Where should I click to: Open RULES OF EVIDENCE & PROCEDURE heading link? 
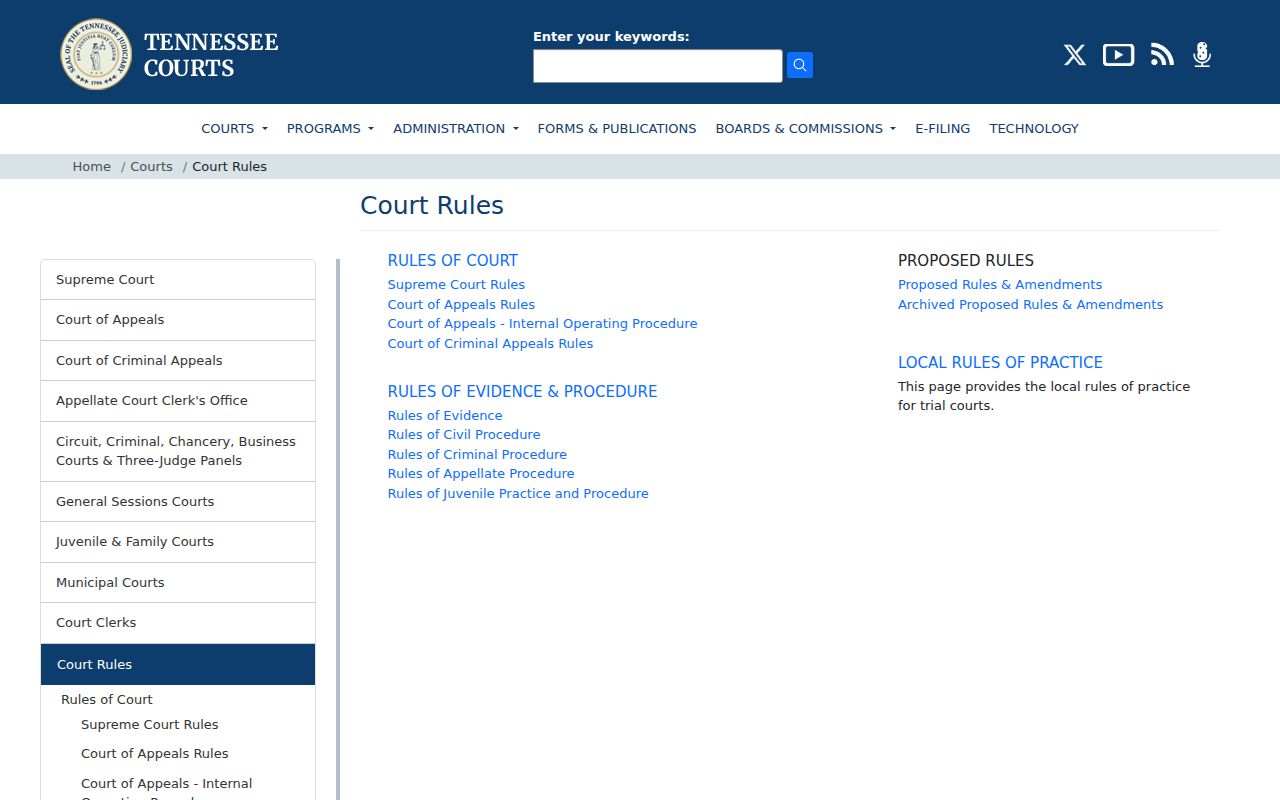pos(523,391)
